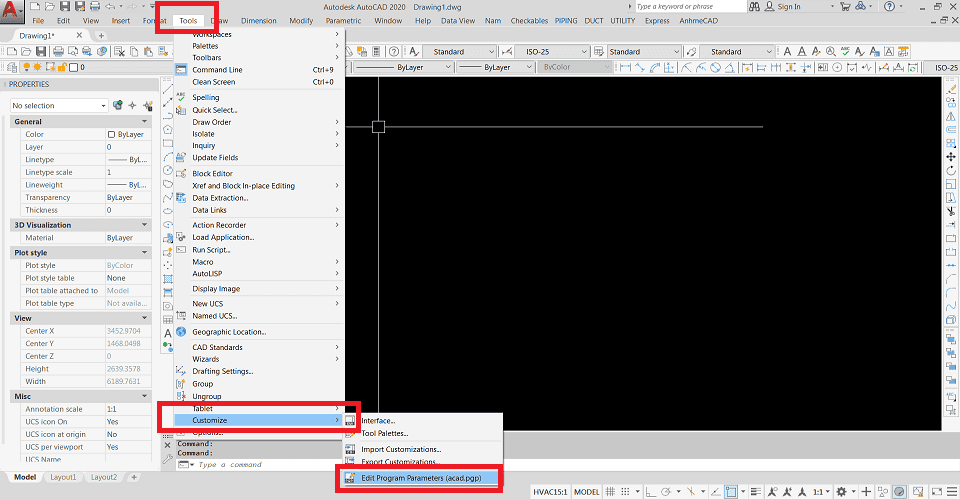The width and height of the screenshot is (960, 500).
Task: Click the Workspace switching gear icon
Action: coord(842,491)
